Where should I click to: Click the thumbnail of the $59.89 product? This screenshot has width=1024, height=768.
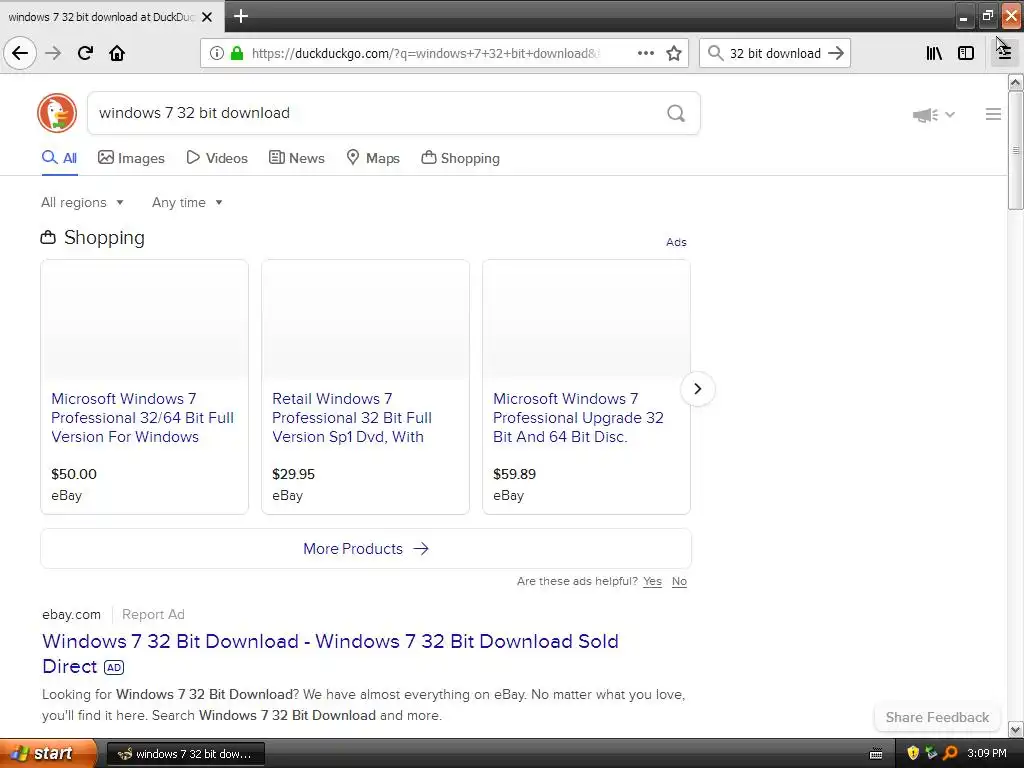click(586, 320)
